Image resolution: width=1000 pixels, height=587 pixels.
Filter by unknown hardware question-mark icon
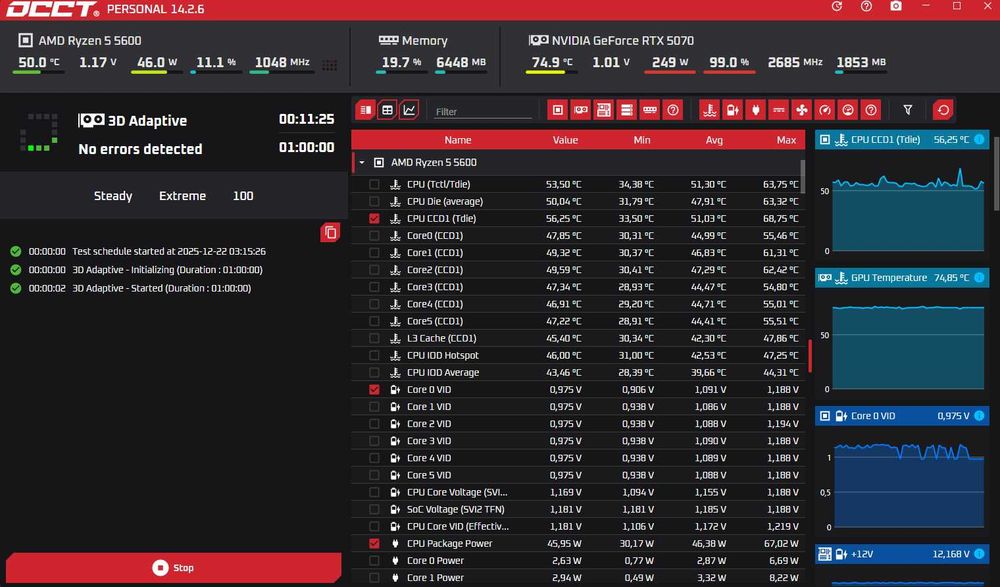coord(672,110)
